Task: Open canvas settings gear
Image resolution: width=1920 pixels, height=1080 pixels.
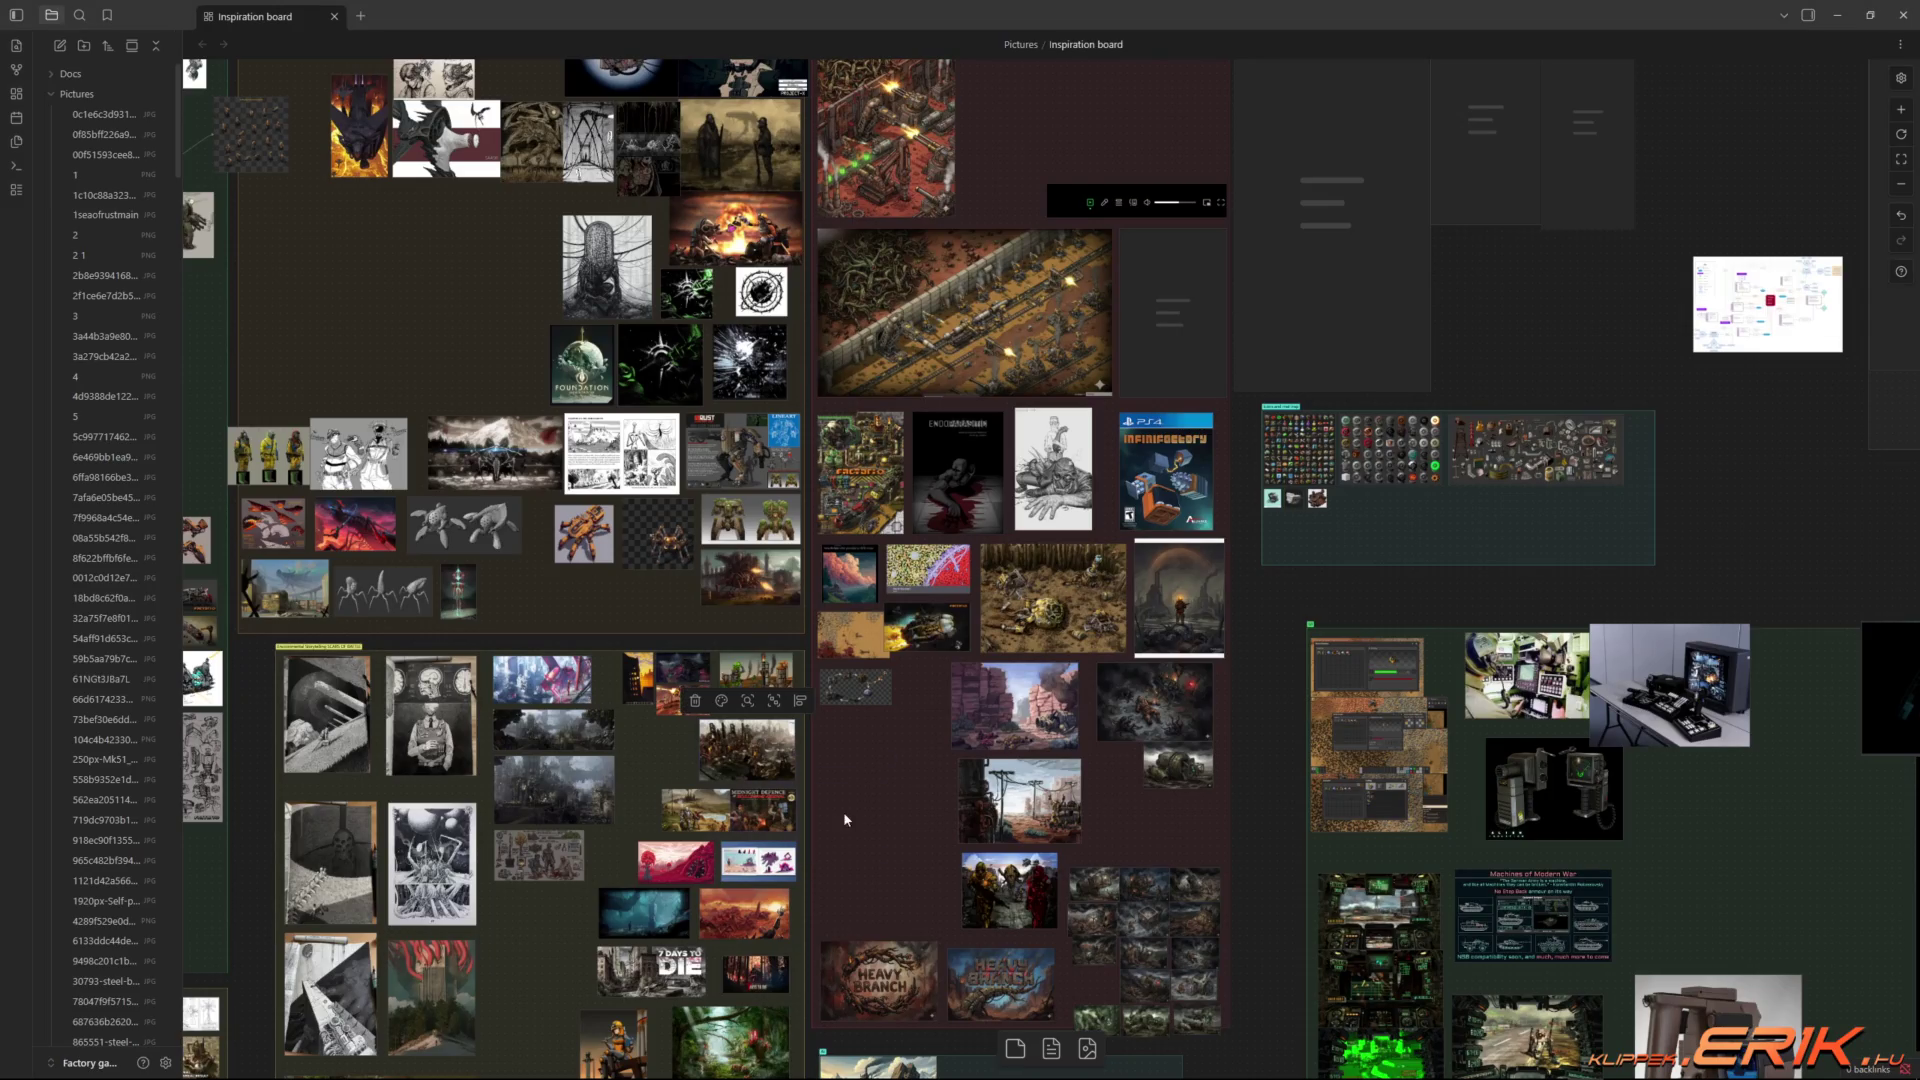Action: [1901, 78]
